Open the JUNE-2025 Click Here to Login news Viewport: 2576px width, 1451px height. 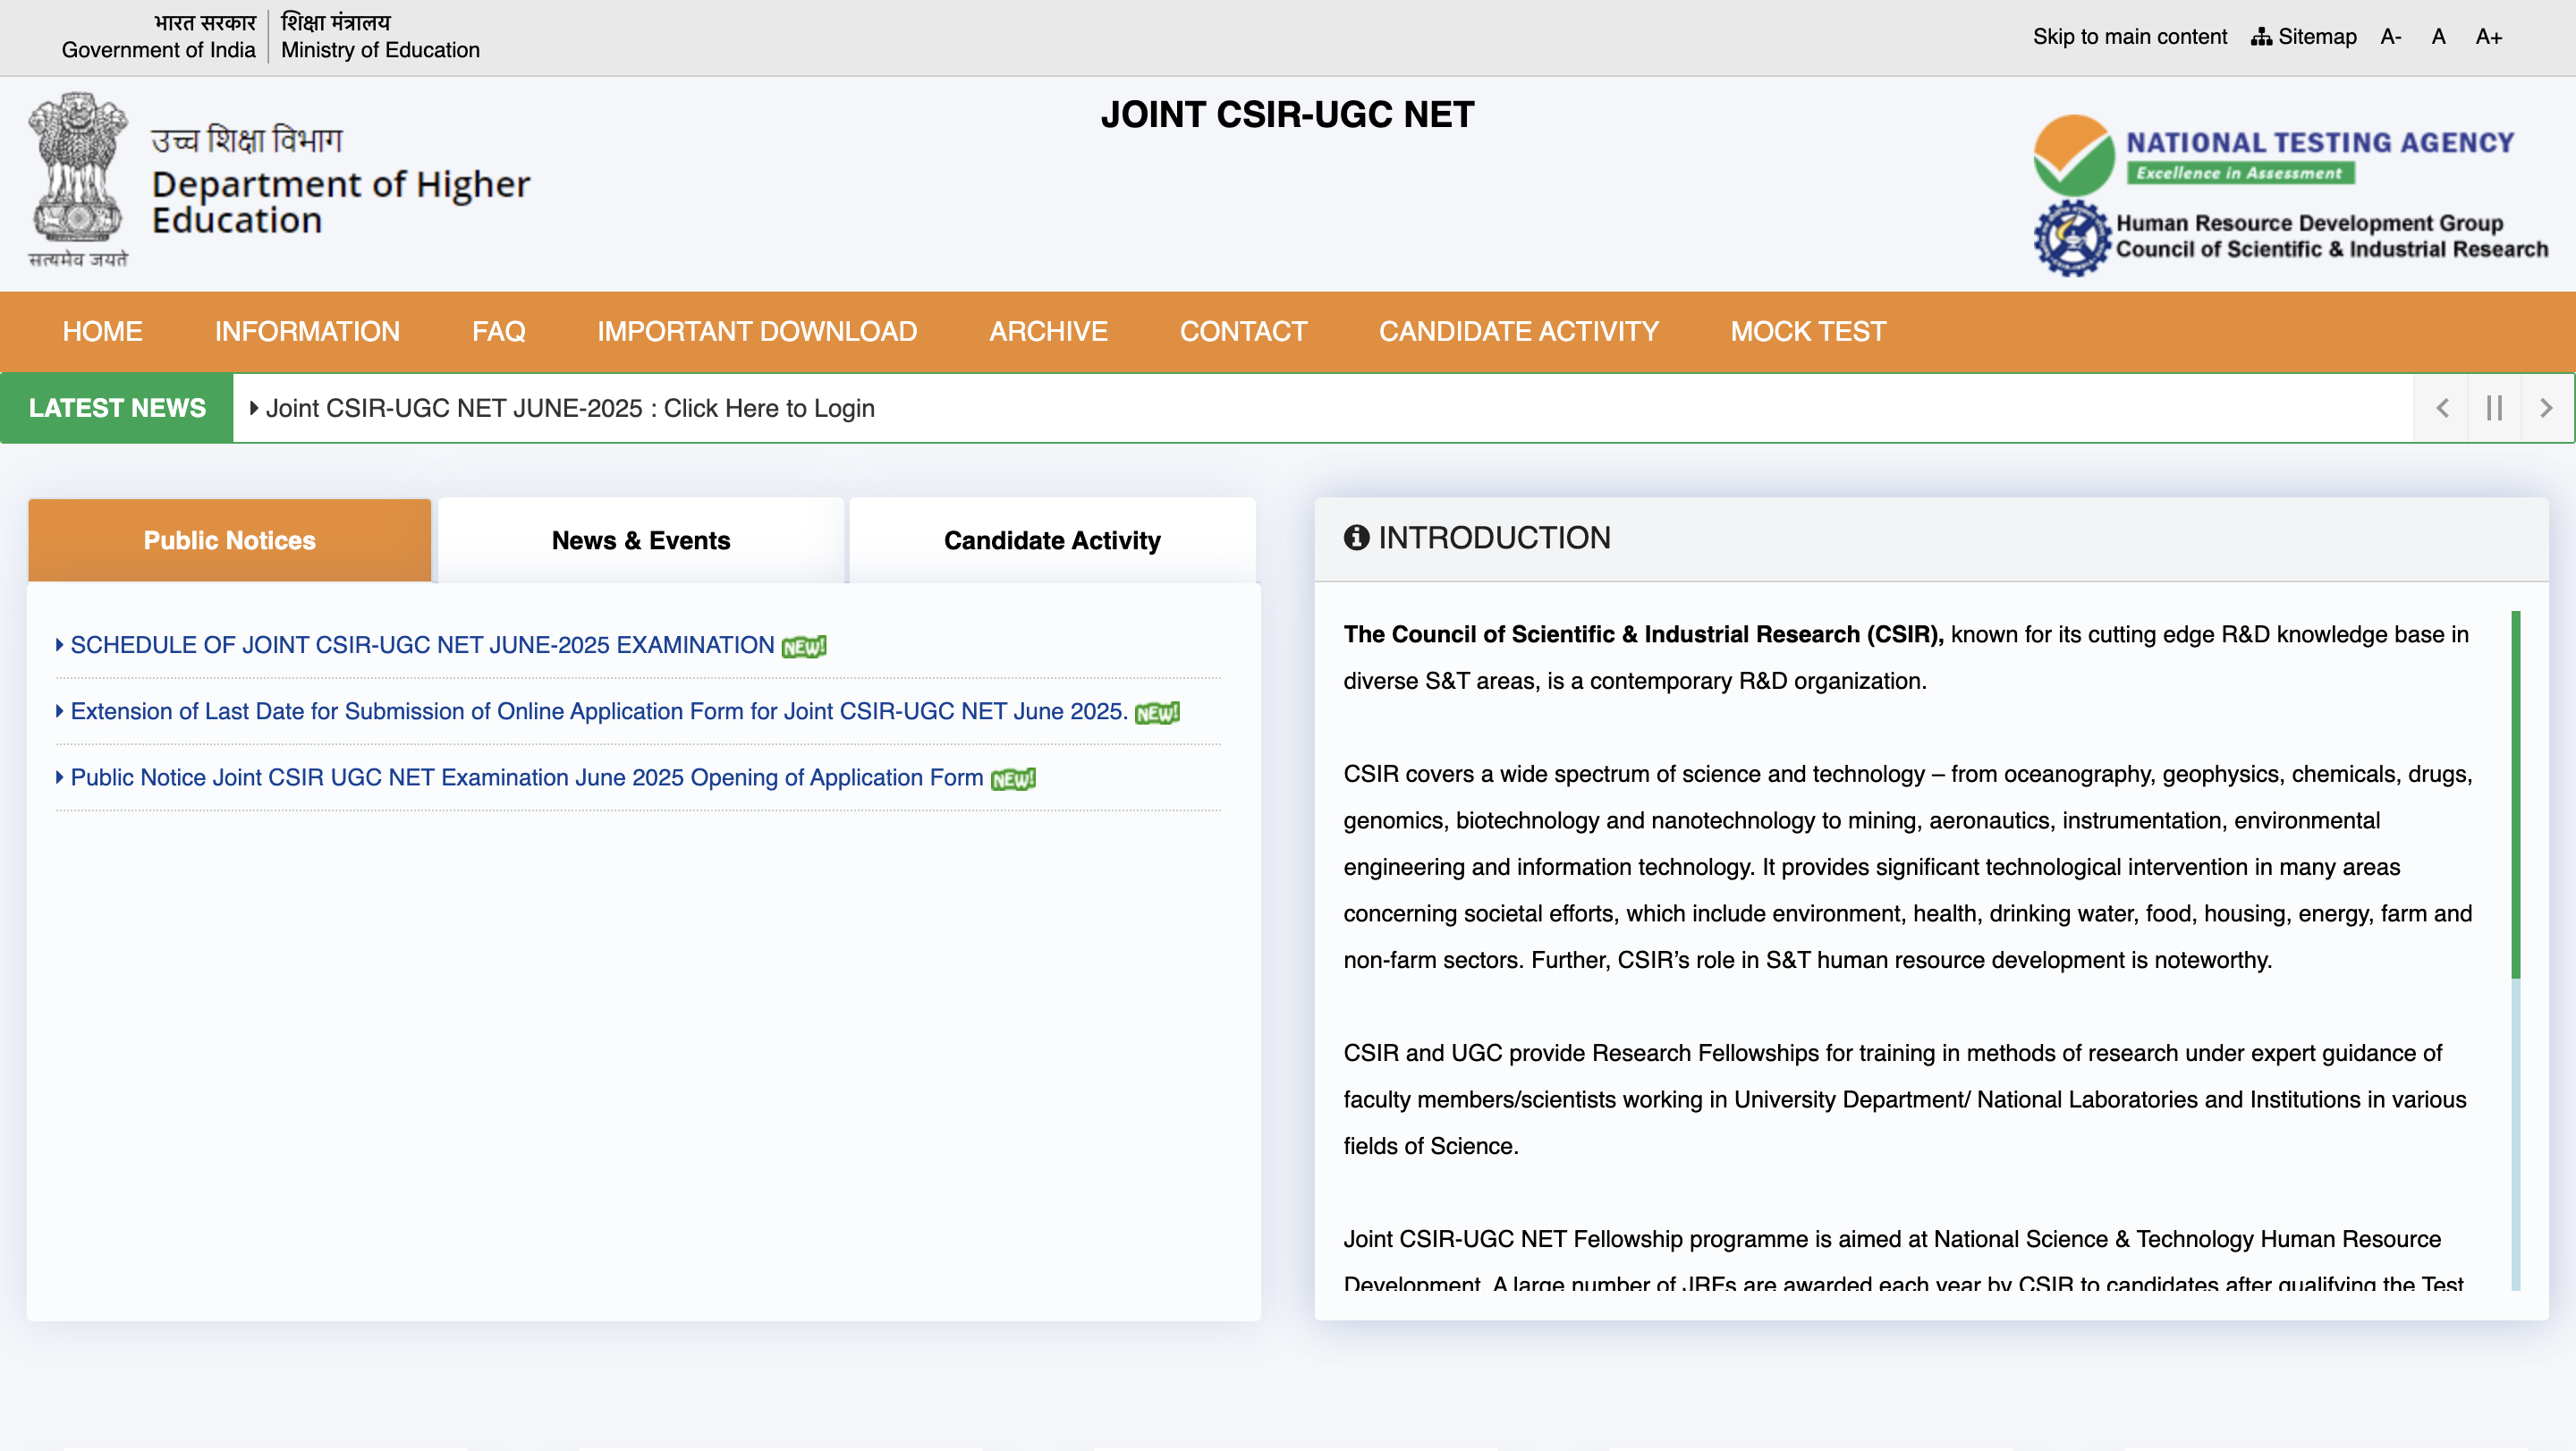tap(570, 409)
